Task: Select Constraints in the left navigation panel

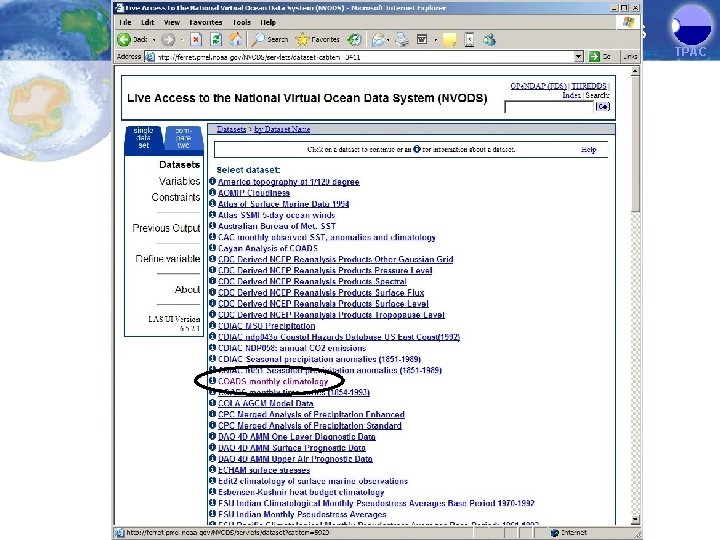Action: [176, 197]
